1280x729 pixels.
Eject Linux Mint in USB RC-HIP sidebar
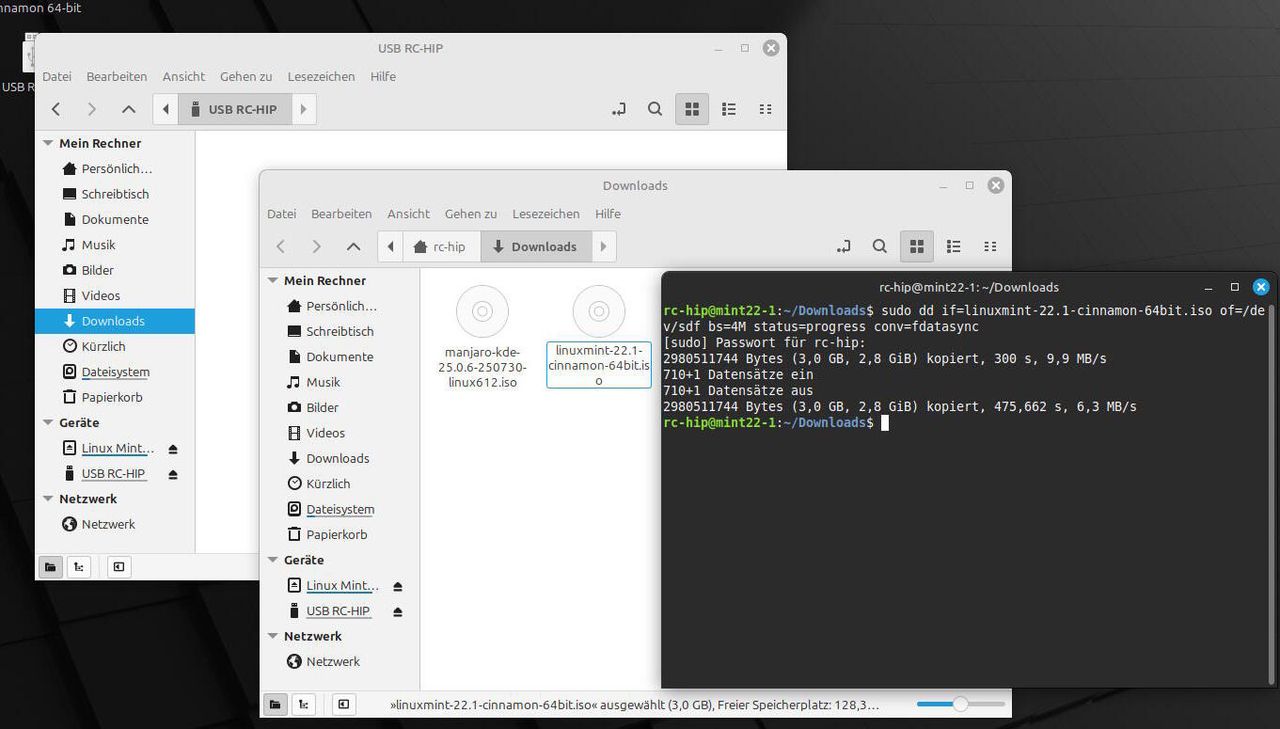(x=173, y=449)
